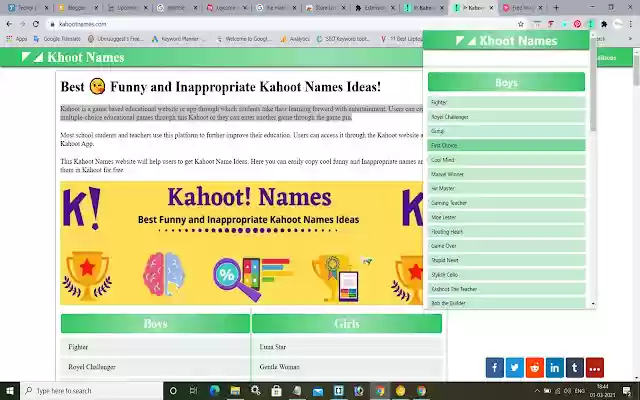Open more share options red button
The width and height of the screenshot is (640, 400).
pos(594,368)
